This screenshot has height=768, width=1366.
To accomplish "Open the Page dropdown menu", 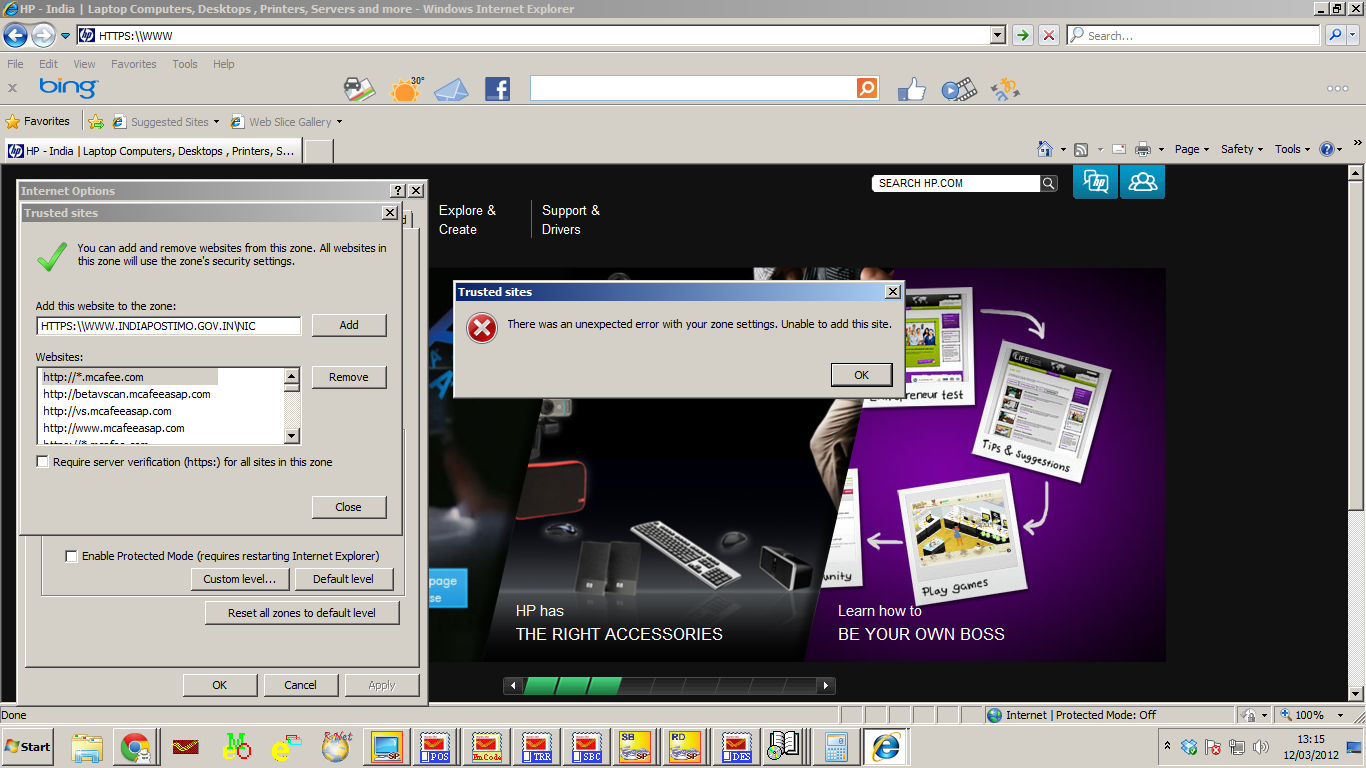I will pos(1192,149).
